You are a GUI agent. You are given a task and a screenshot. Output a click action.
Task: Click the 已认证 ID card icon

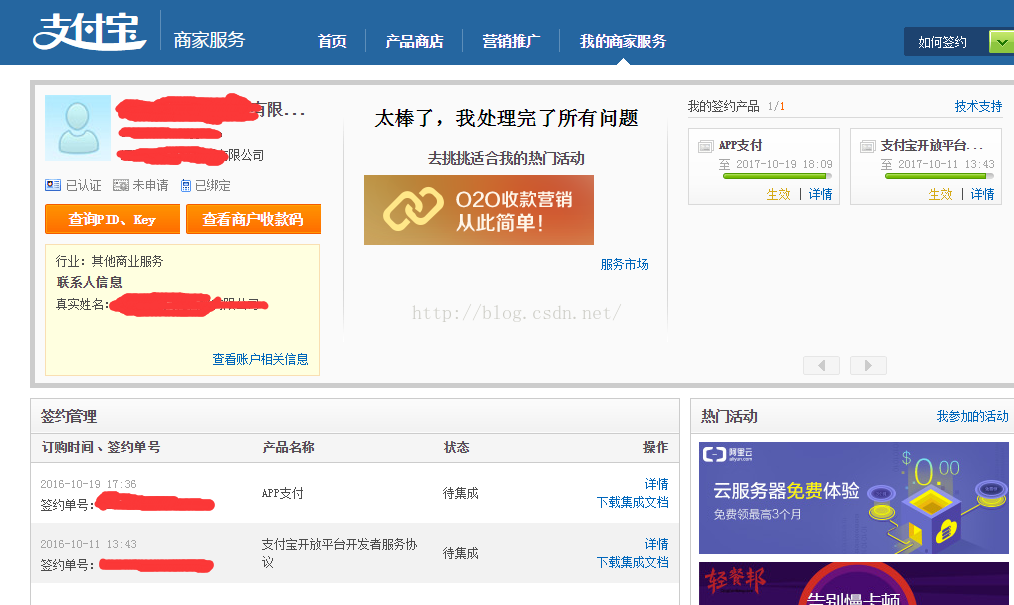52,186
